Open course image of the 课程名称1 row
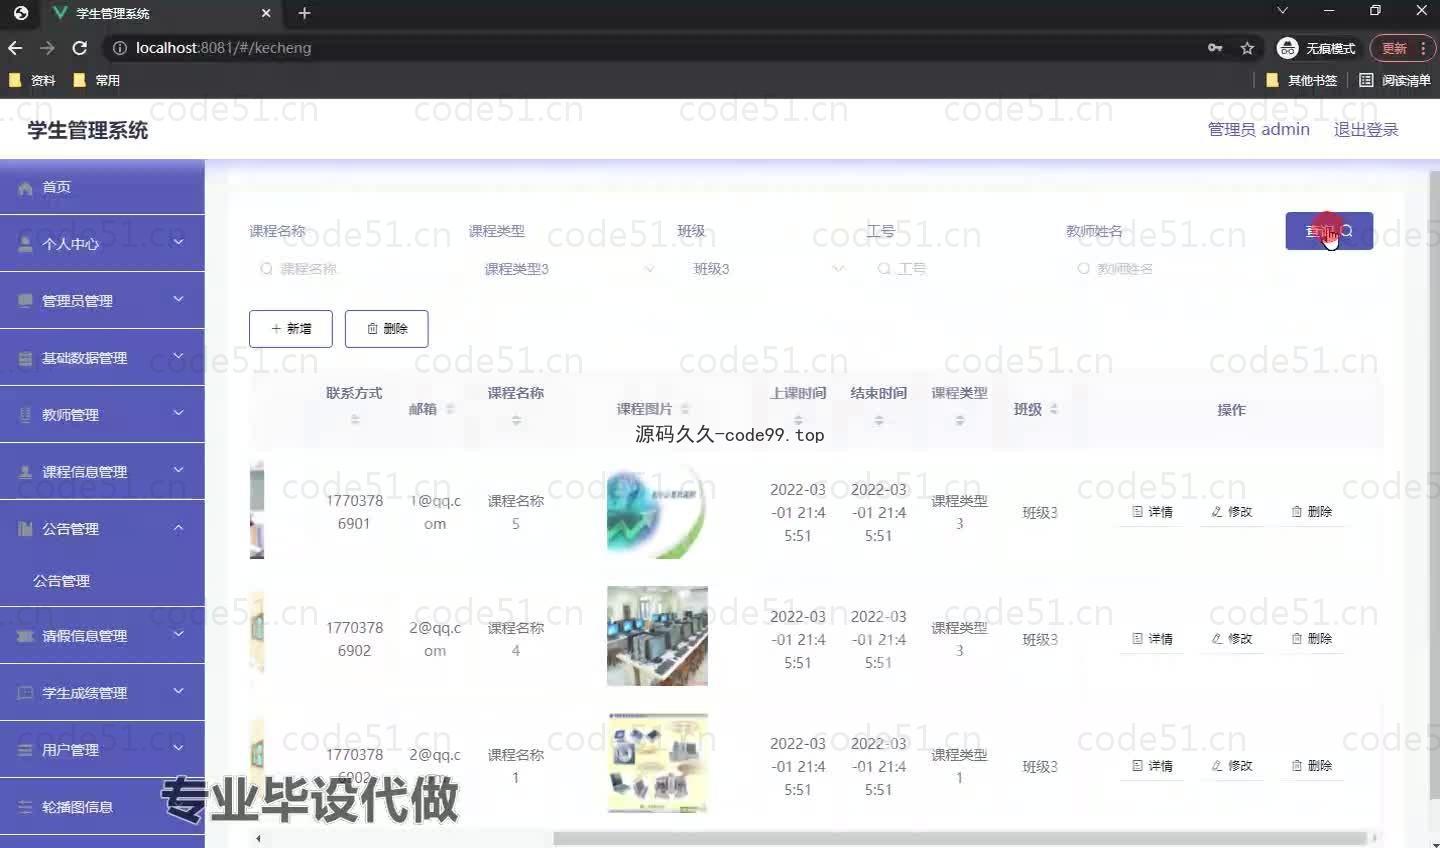This screenshot has width=1440, height=848. click(x=657, y=763)
